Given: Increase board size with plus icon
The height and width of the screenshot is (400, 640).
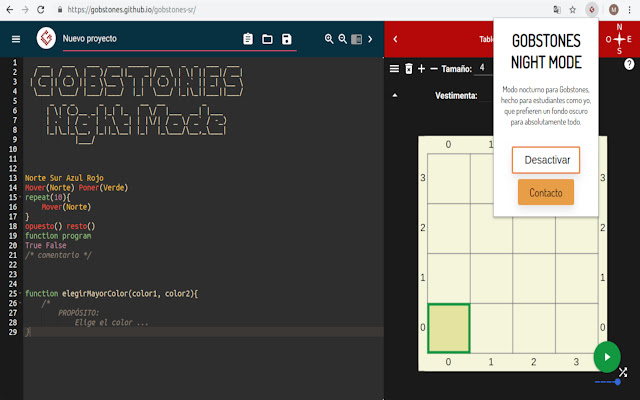Looking at the screenshot, I should pyautogui.click(x=422, y=69).
